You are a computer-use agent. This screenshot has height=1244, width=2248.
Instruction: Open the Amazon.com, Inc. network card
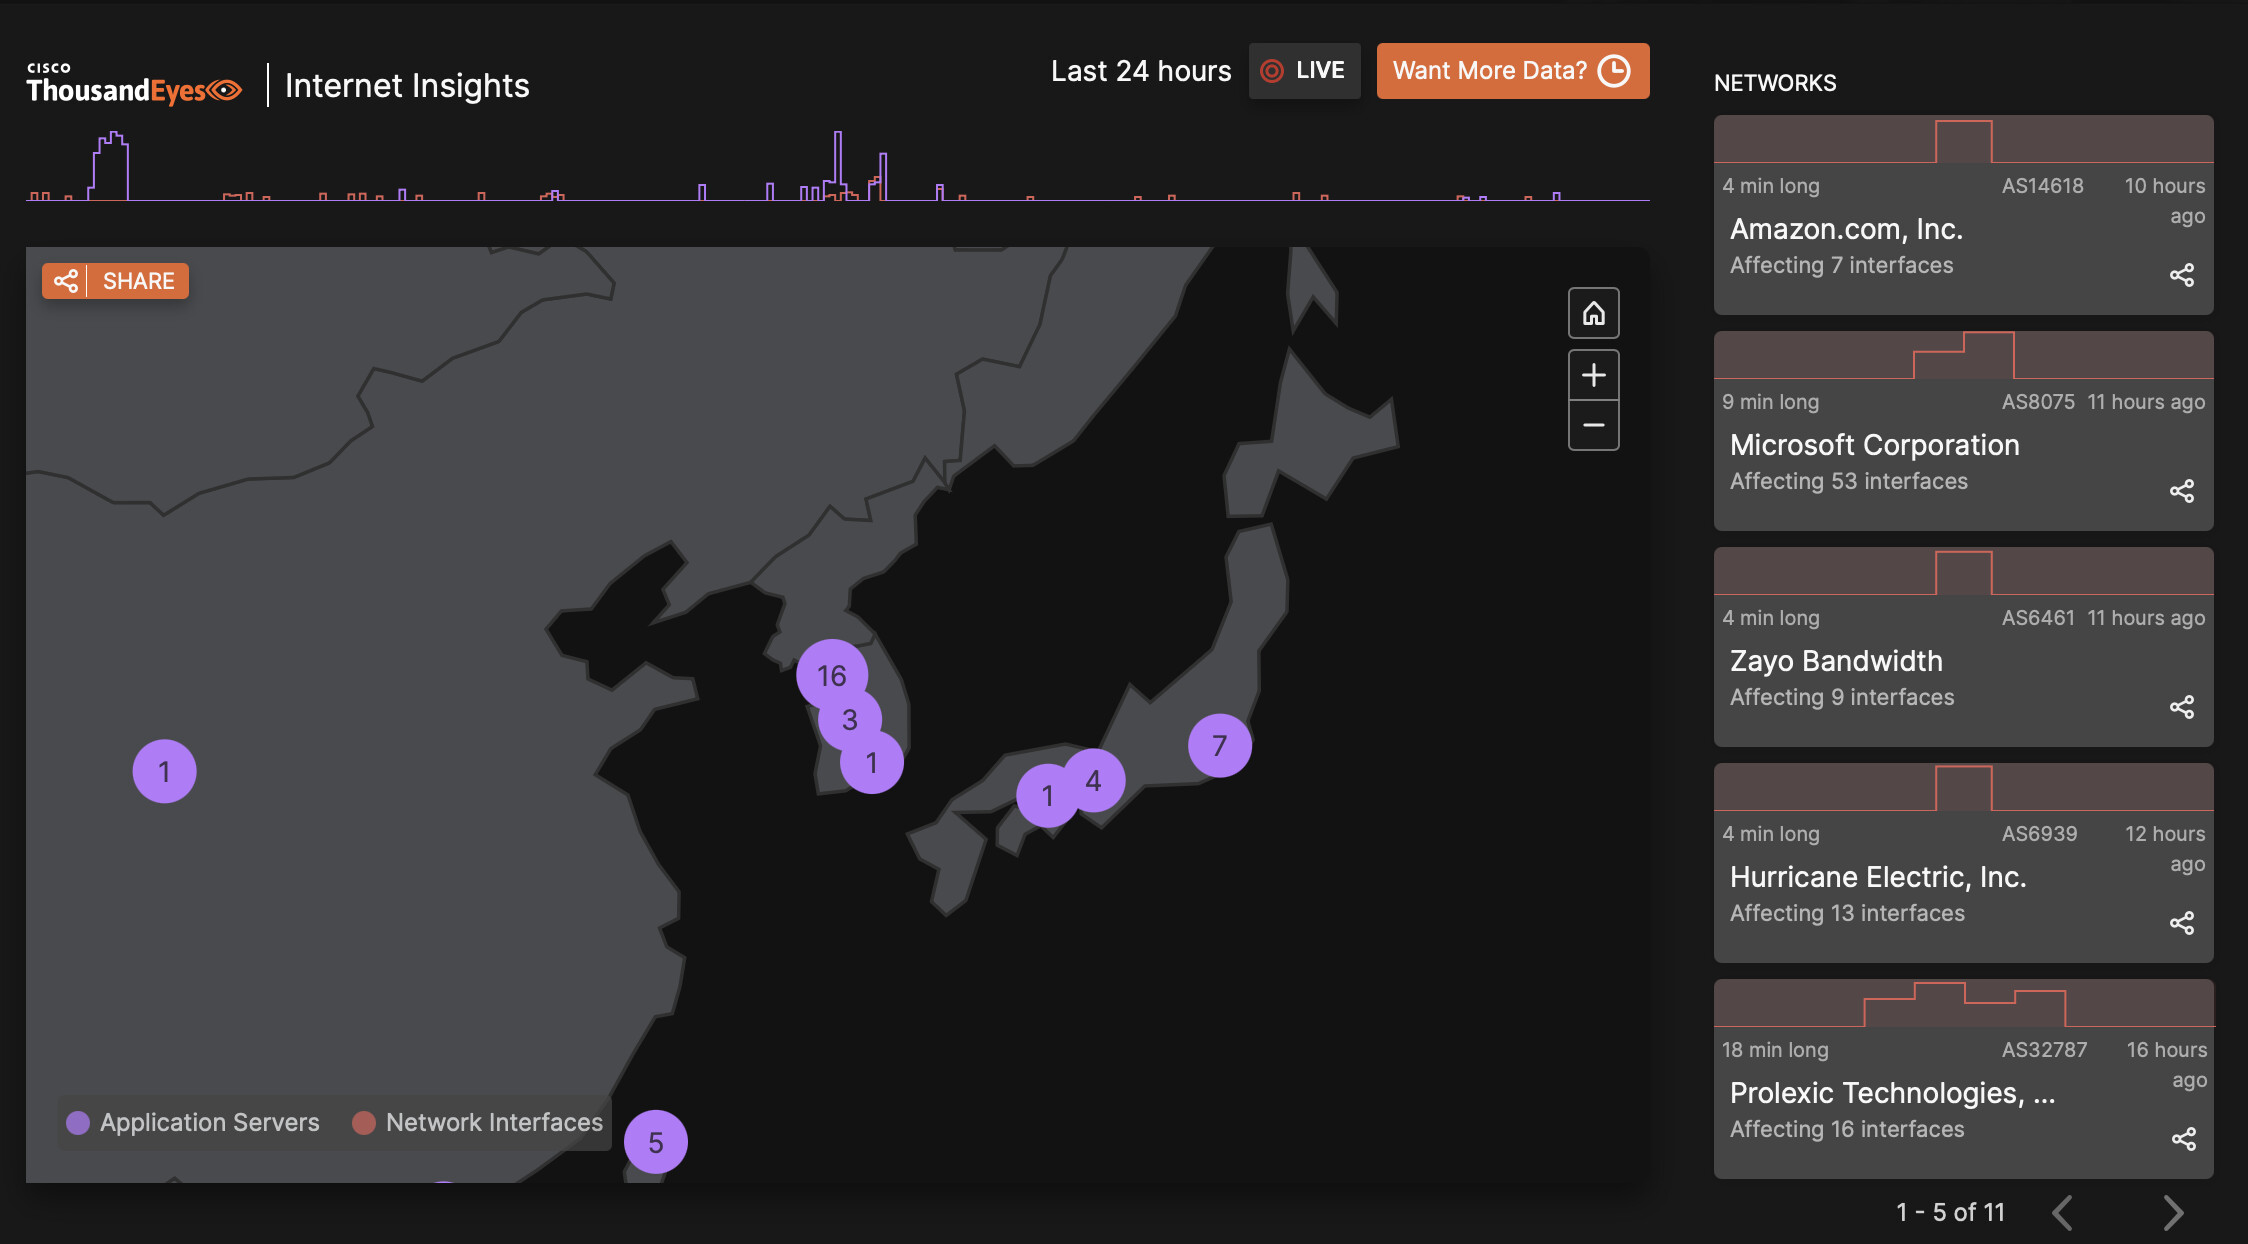[1963, 215]
